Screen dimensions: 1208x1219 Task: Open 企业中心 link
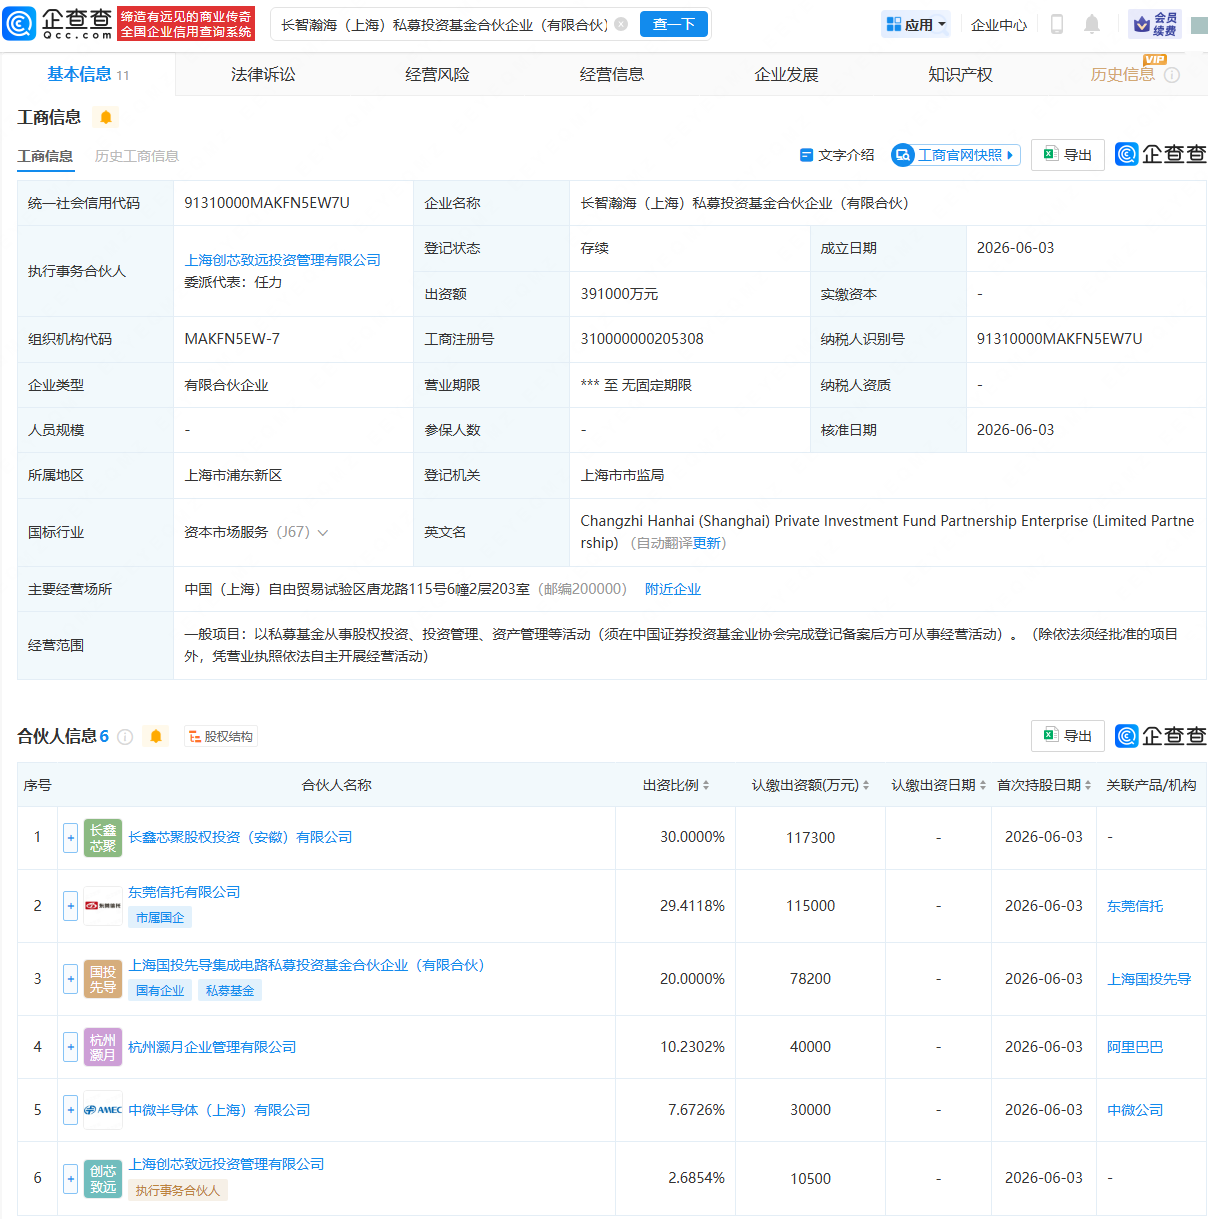click(999, 25)
